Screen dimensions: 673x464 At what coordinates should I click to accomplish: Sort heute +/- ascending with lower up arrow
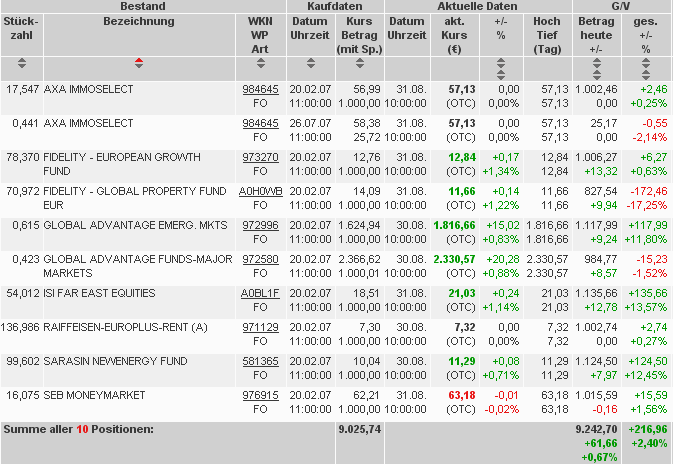[597, 72]
